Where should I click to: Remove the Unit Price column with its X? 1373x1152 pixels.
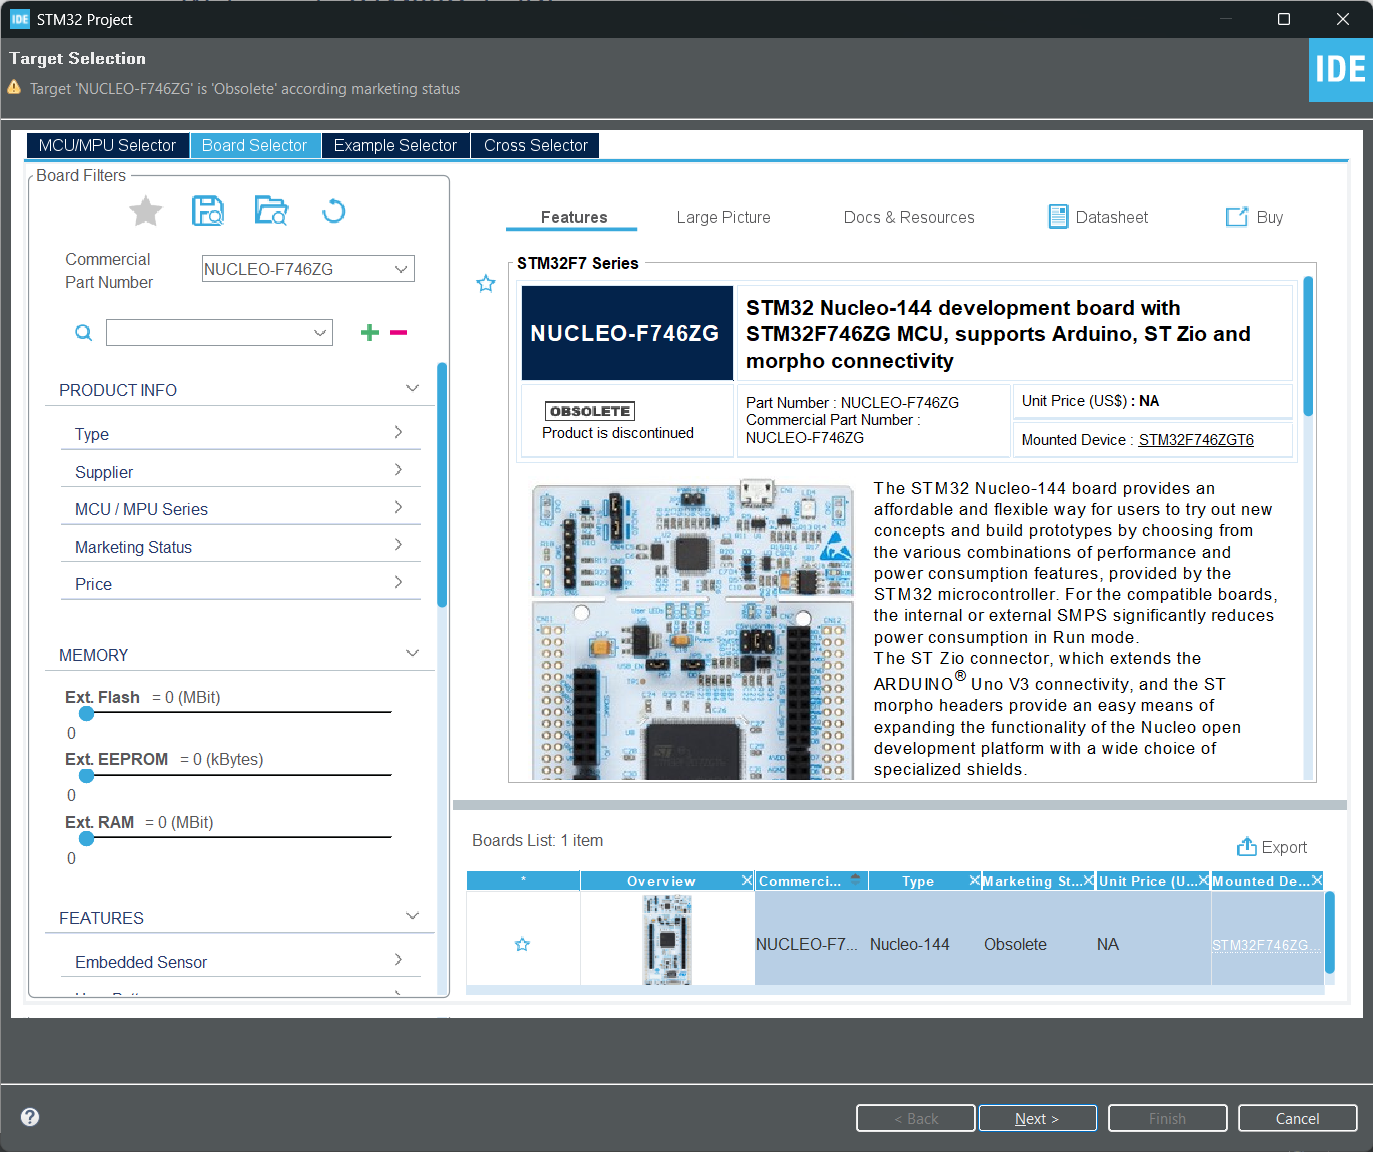point(1204,880)
